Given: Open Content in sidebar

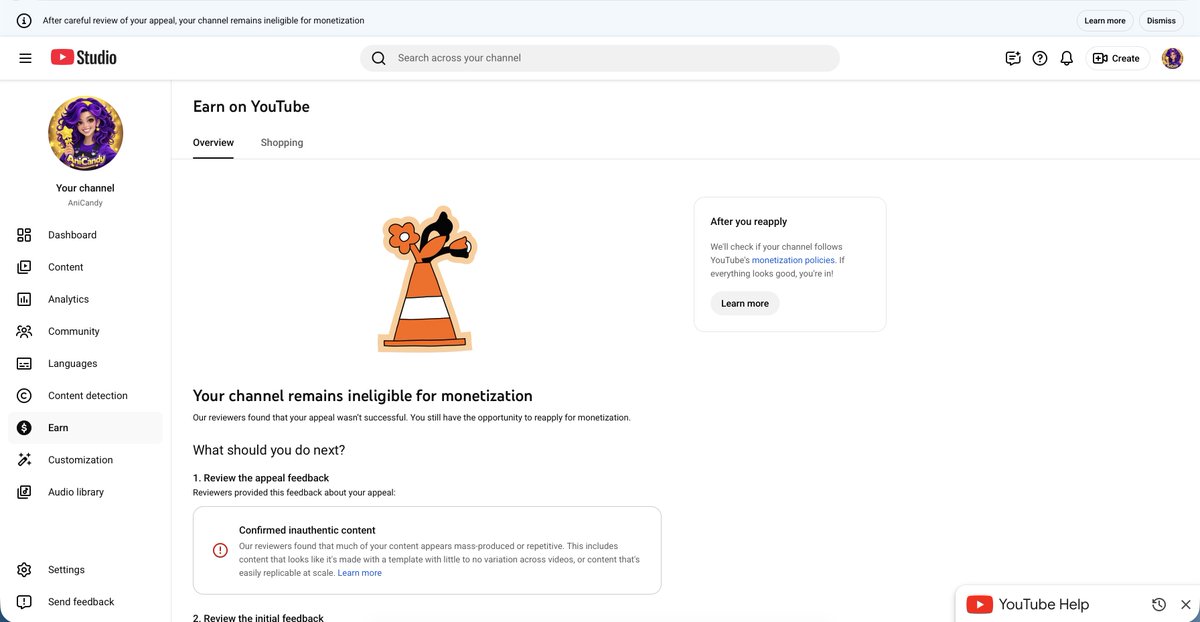Looking at the screenshot, I should [85, 267].
